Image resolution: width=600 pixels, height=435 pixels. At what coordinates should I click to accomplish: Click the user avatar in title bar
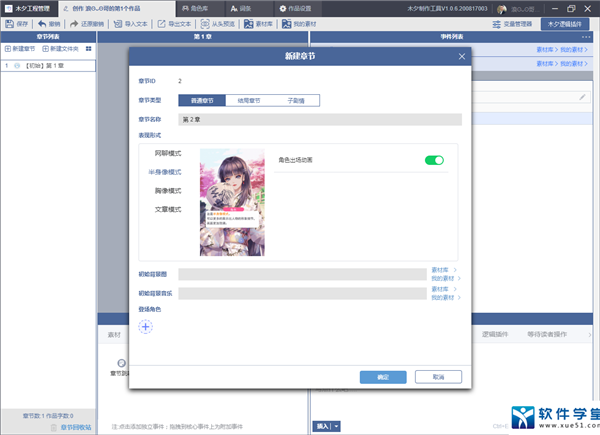click(x=502, y=9)
